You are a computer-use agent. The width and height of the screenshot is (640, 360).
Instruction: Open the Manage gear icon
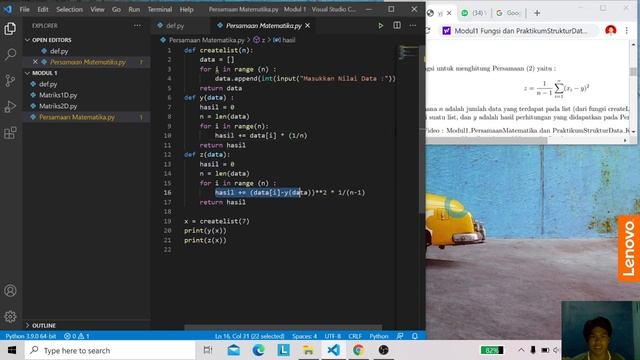coord(10,316)
